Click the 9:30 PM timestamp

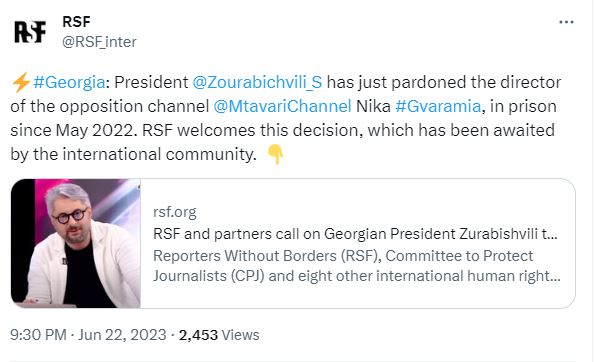tap(38, 335)
